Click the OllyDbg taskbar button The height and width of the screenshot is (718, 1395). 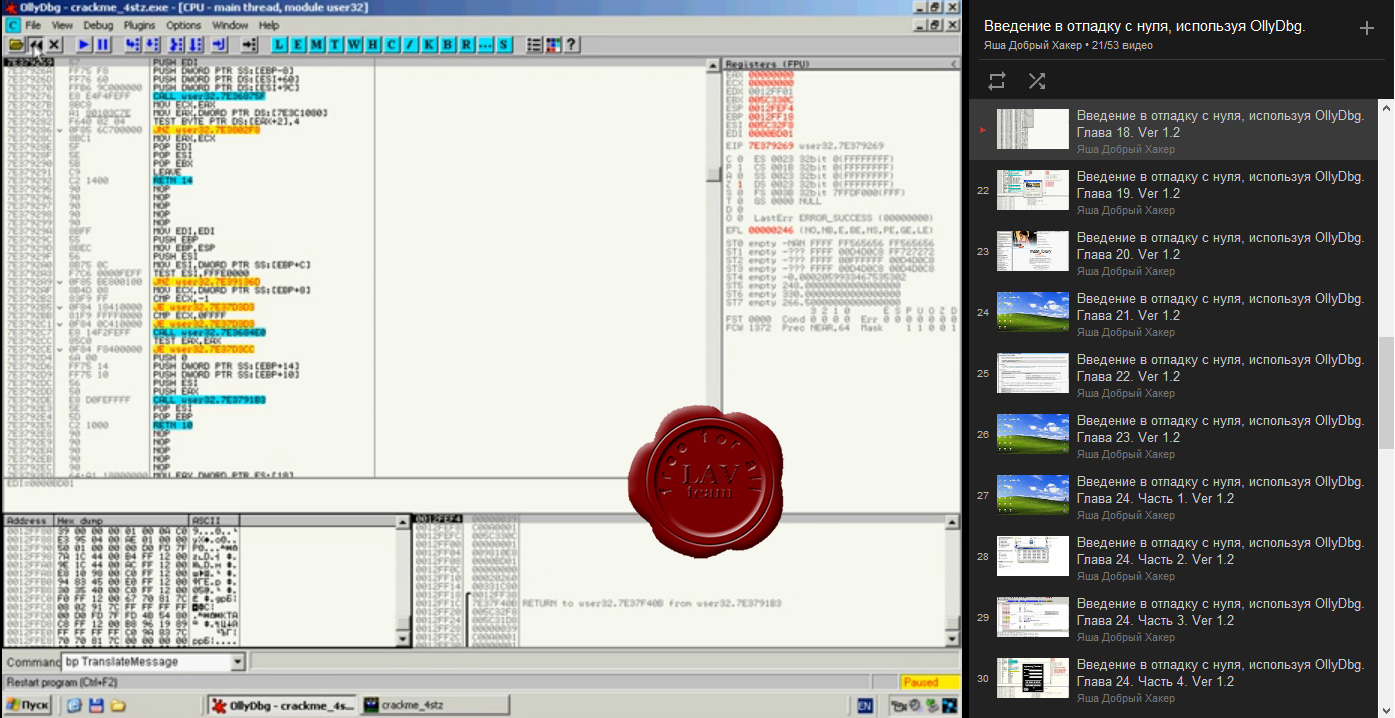coord(282,706)
